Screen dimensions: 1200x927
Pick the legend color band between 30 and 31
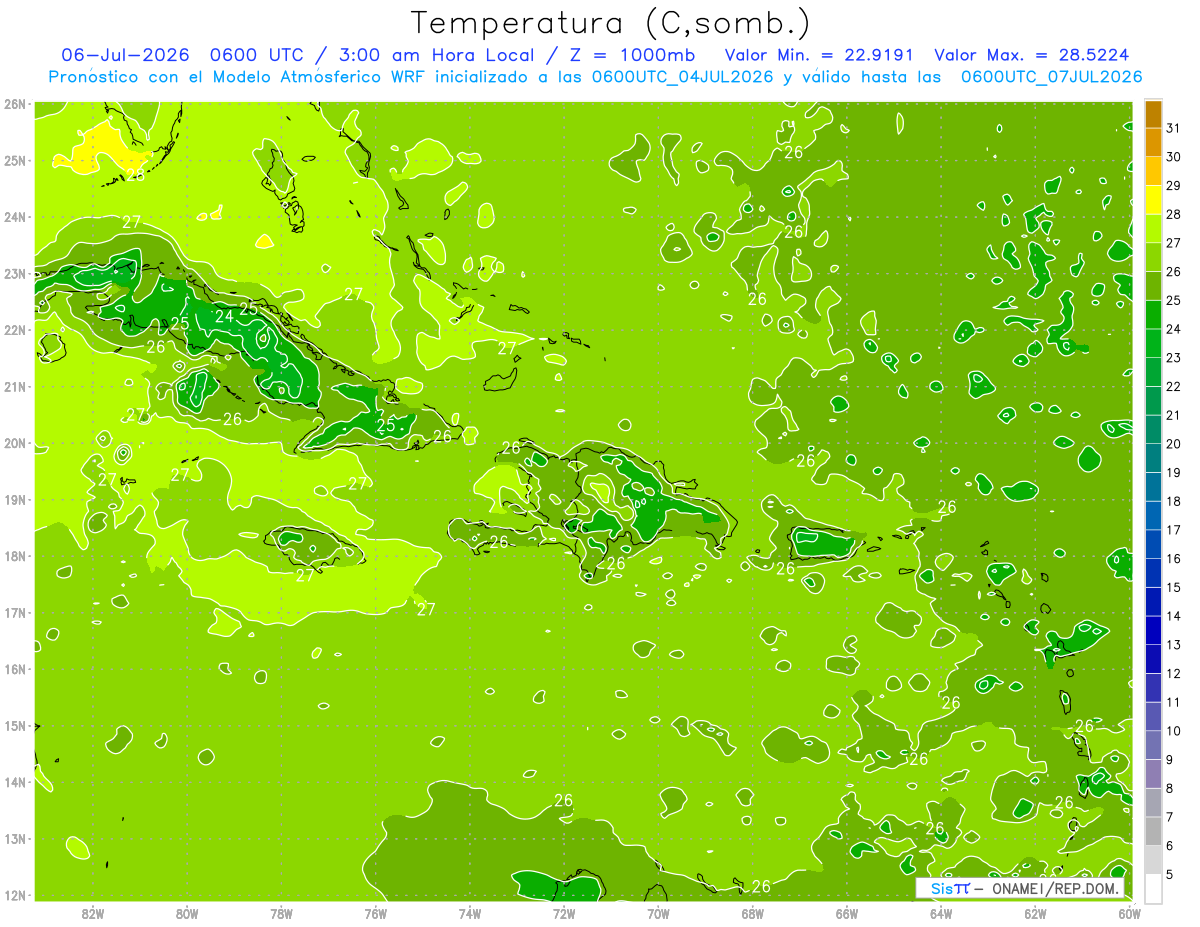1153,142
